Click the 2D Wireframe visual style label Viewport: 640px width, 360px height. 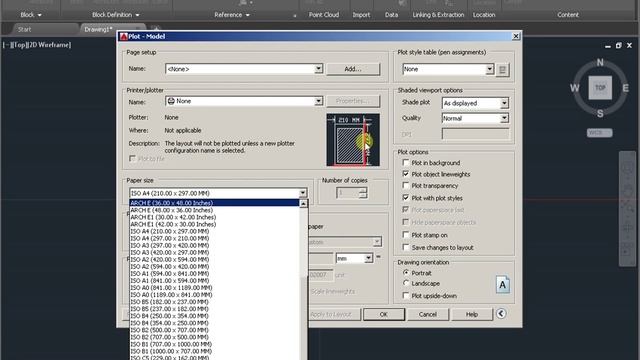48,45
